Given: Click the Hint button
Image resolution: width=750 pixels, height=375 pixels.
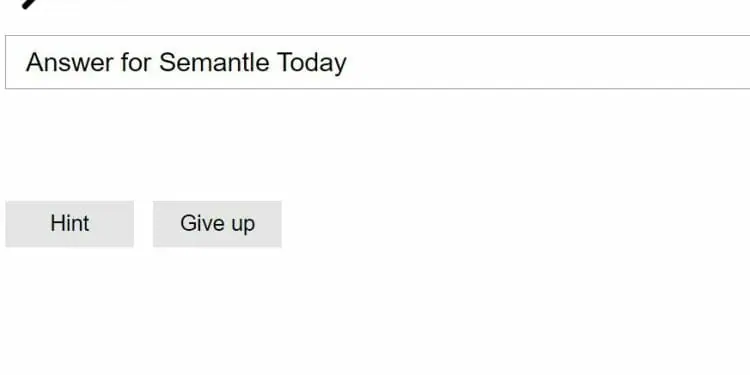Looking at the screenshot, I should (69, 224).
